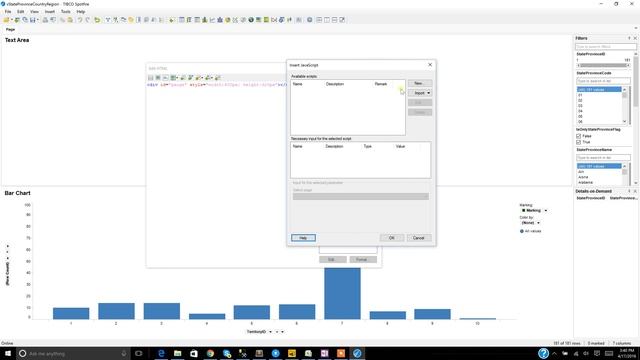Click the Redo arrow toolbar icon

[87, 20]
